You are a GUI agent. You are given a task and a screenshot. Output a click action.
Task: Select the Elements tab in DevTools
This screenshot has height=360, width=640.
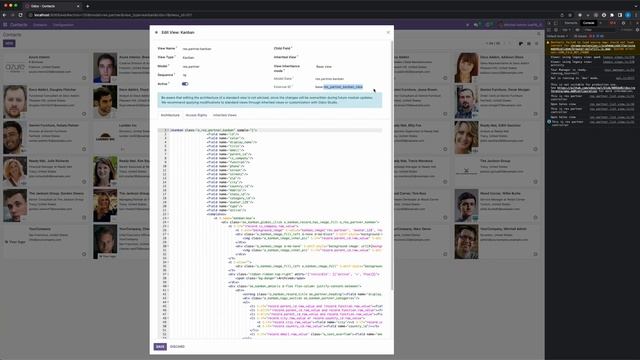pyautogui.click(x=571, y=23)
